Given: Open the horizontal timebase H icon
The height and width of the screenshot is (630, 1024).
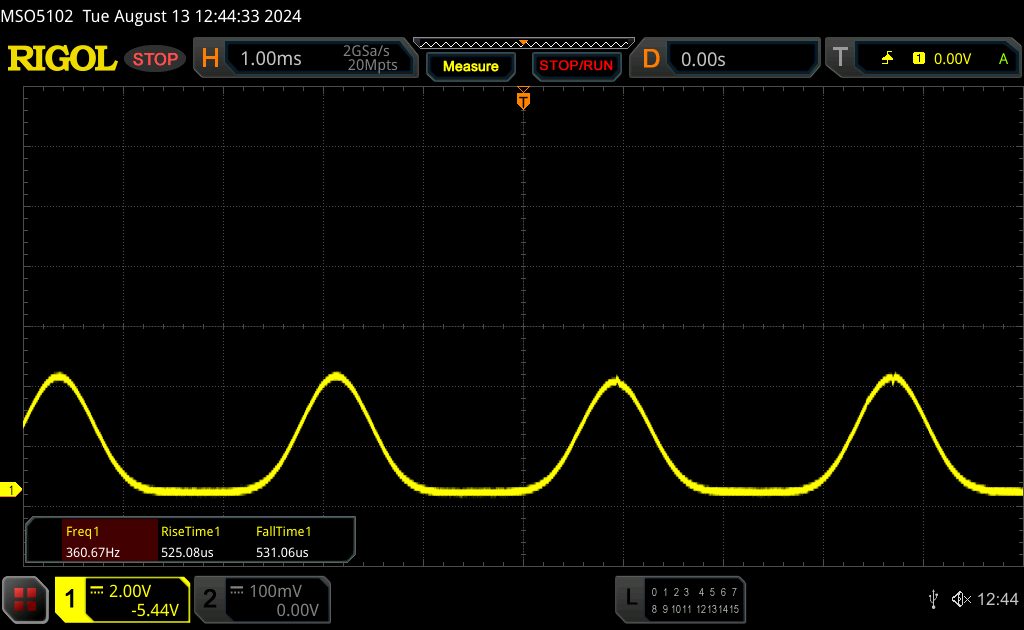Looking at the screenshot, I should pyautogui.click(x=210, y=59).
